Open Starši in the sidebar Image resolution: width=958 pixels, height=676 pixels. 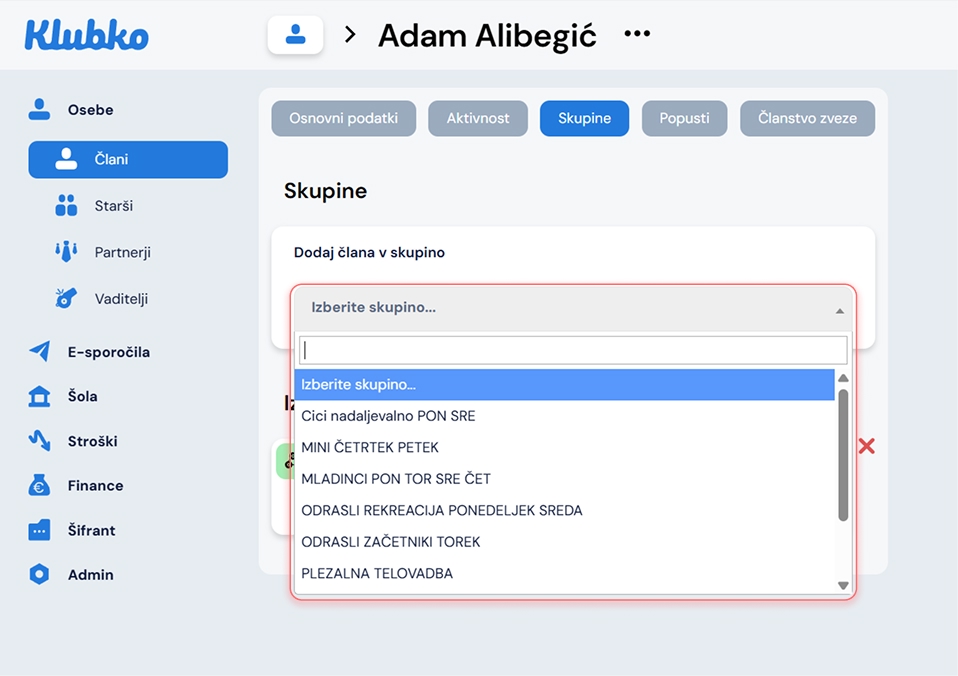113,206
